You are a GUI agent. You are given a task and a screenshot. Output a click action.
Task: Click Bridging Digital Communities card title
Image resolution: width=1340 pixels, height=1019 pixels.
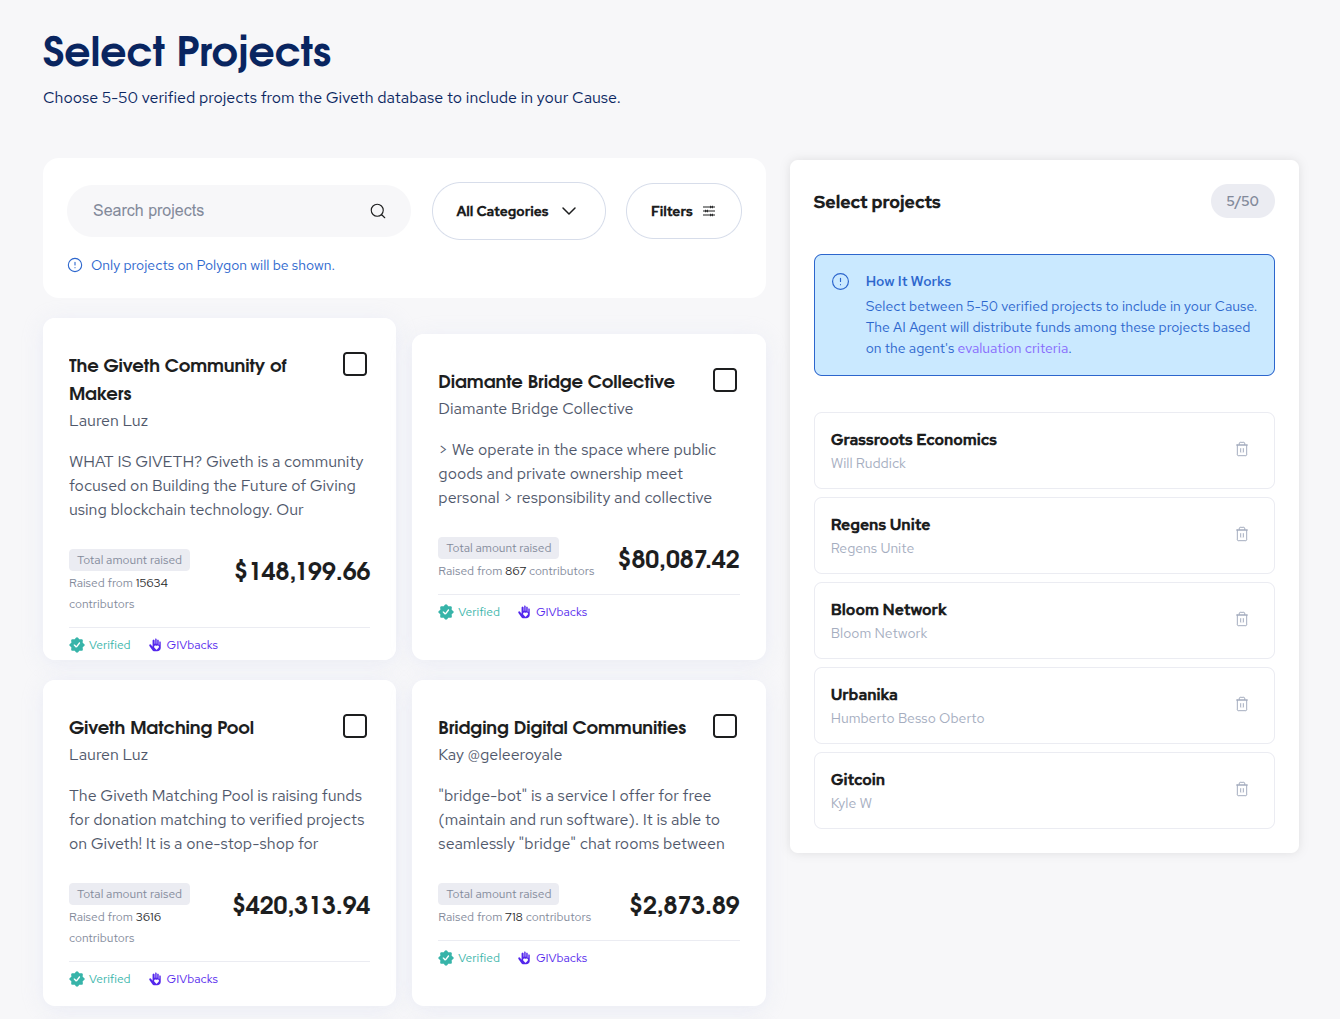562,728
